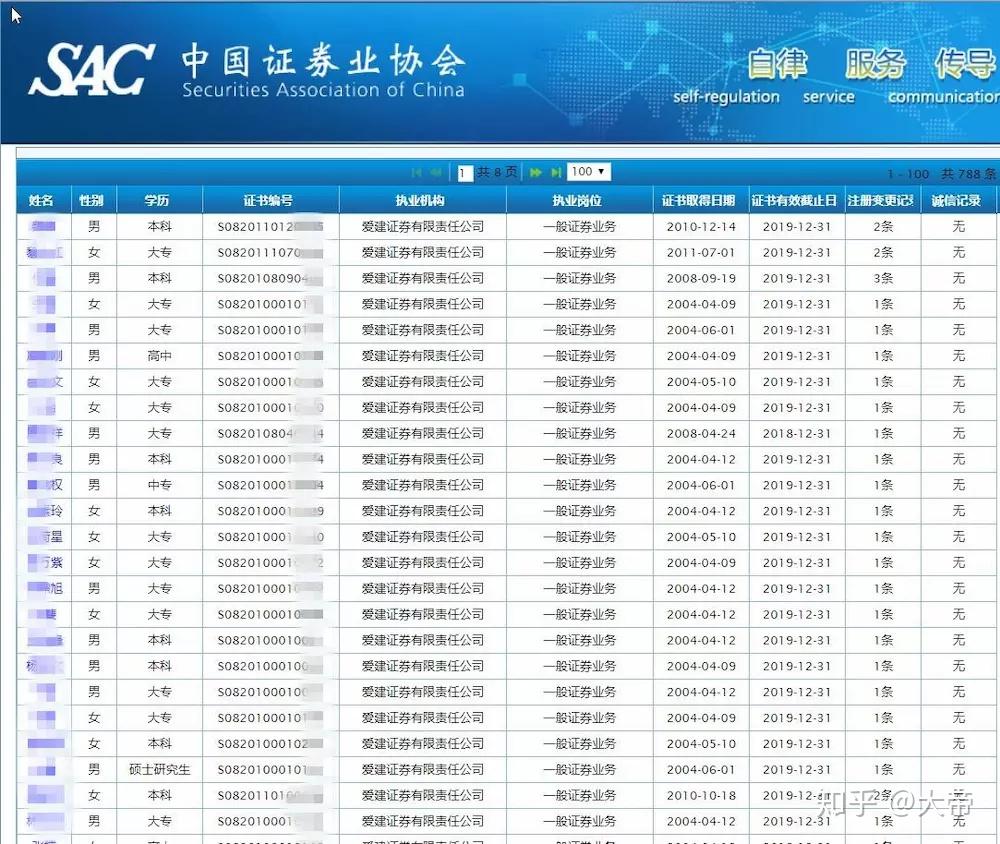The width and height of the screenshot is (1000, 844).
Task: Open the rows-per-page dropdown showing 100
Action: 589,172
